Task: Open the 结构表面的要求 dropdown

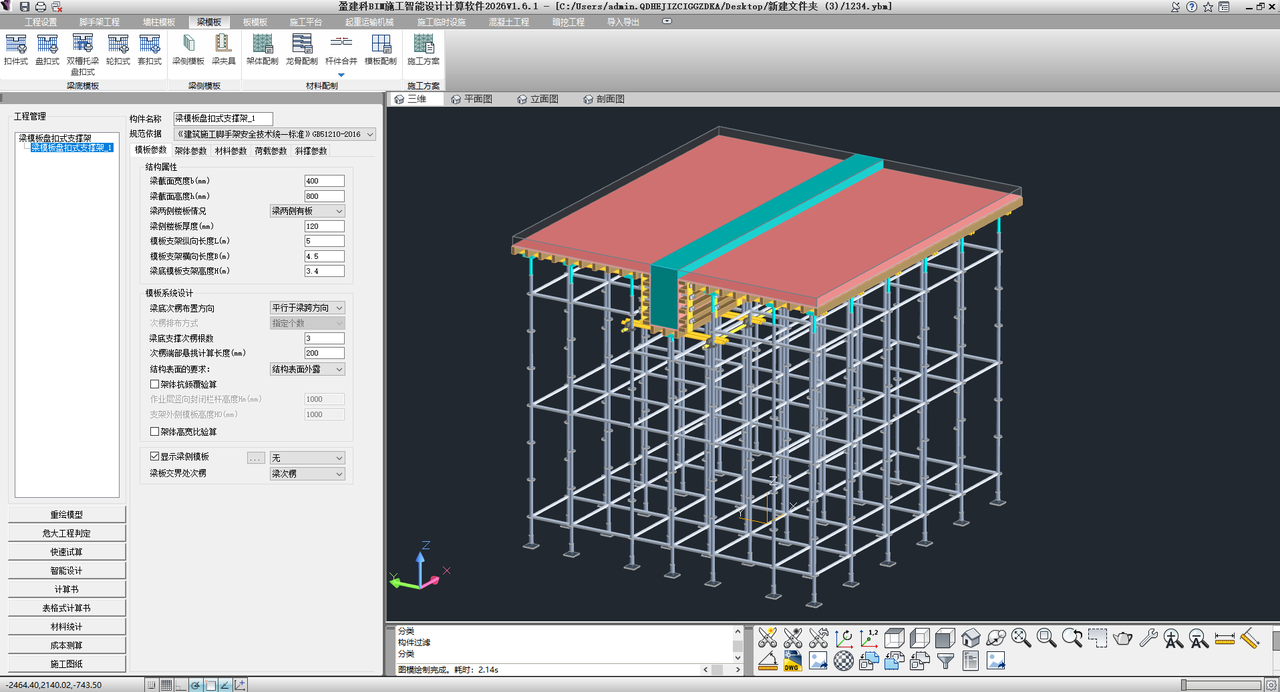Action: [x=307, y=369]
